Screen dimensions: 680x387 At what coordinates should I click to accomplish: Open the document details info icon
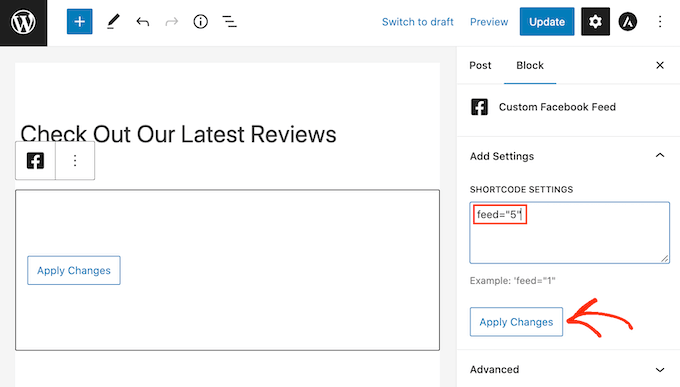pos(200,21)
